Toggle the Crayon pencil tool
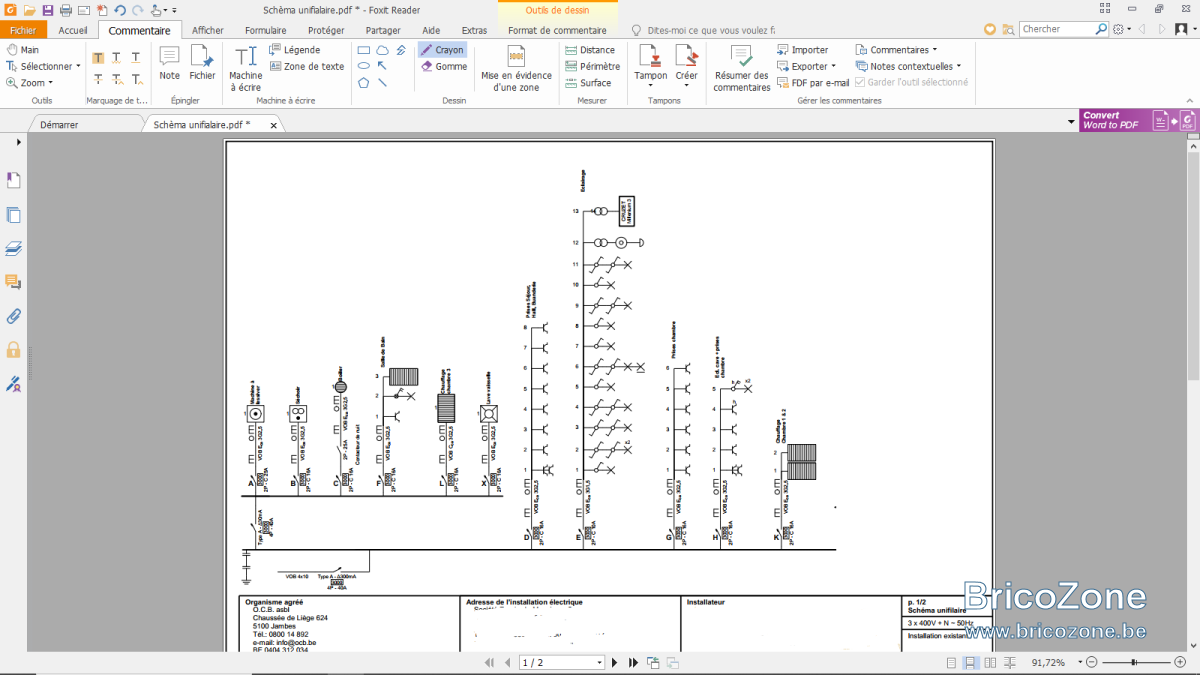The image size is (1200, 675). click(x=442, y=50)
